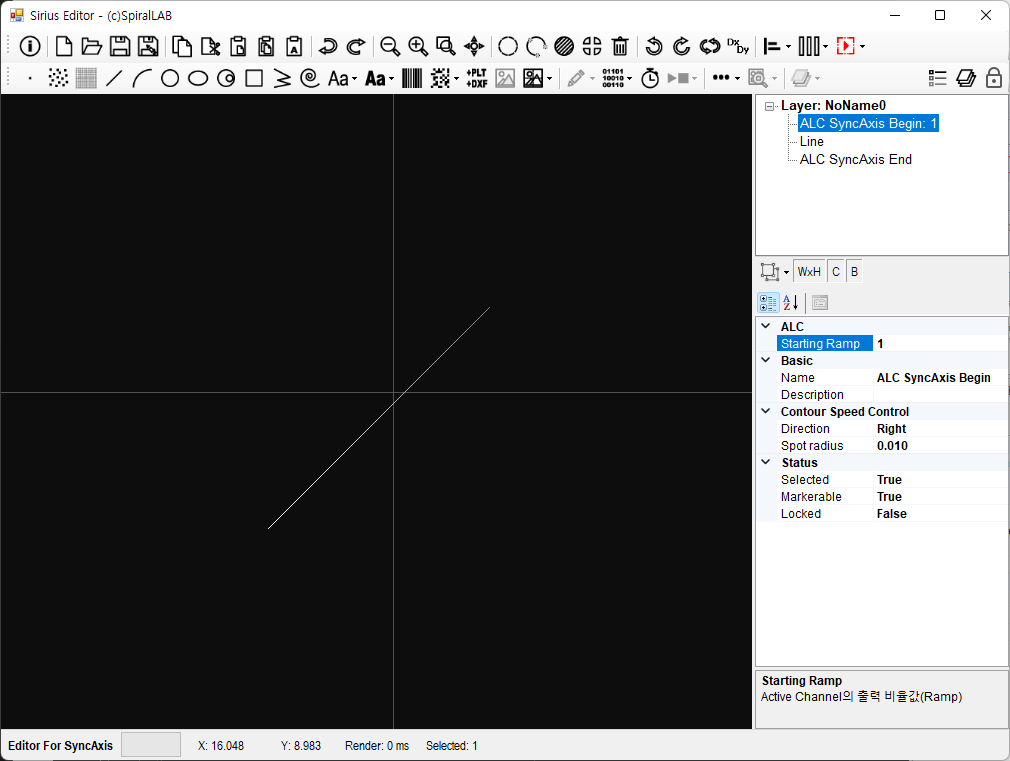Click the B button

coord(854,272)
